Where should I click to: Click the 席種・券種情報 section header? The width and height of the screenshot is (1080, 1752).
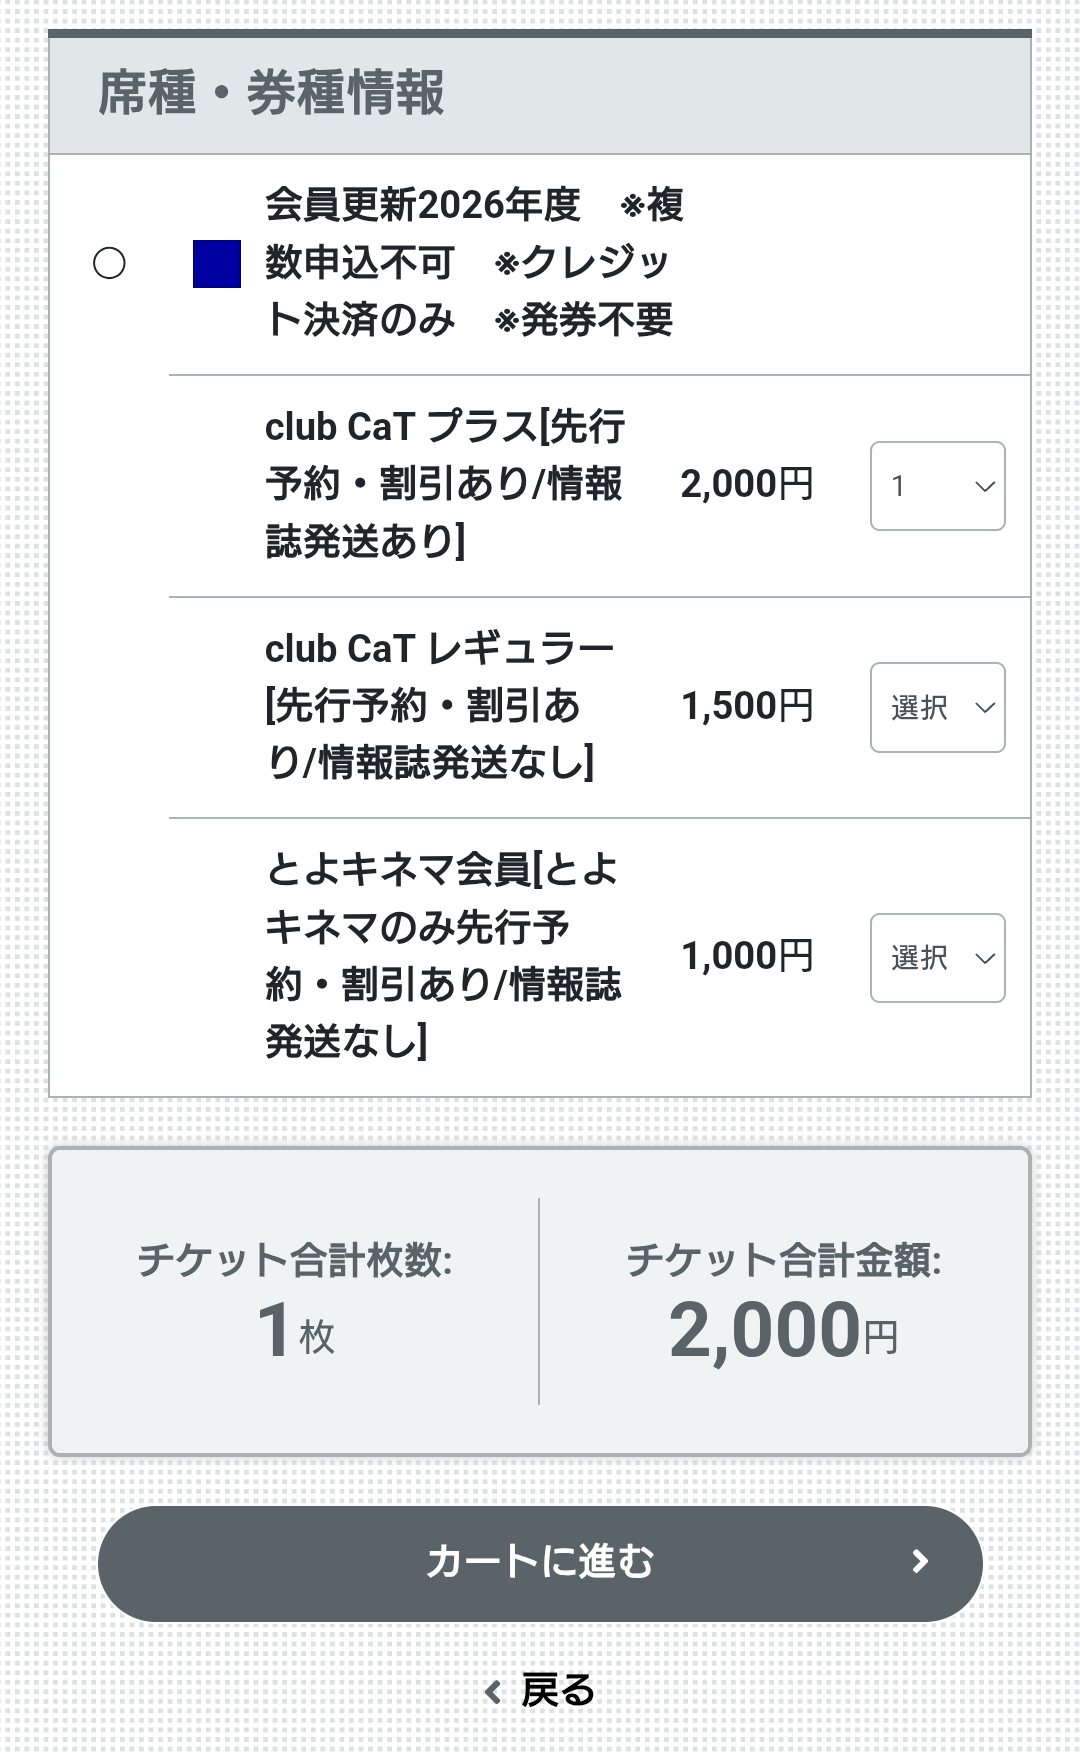point(271,94)
